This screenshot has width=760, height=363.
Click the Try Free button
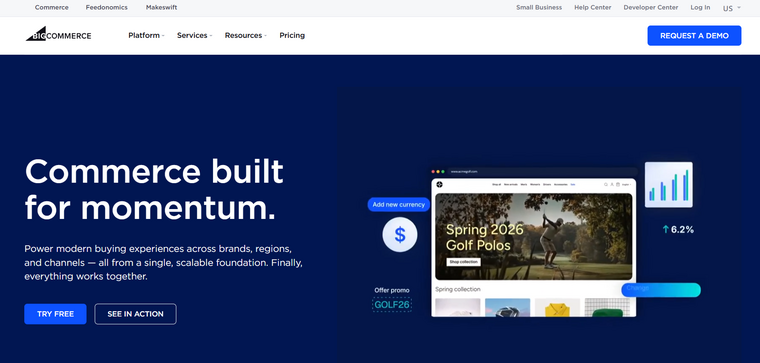[x=55, y=314]
